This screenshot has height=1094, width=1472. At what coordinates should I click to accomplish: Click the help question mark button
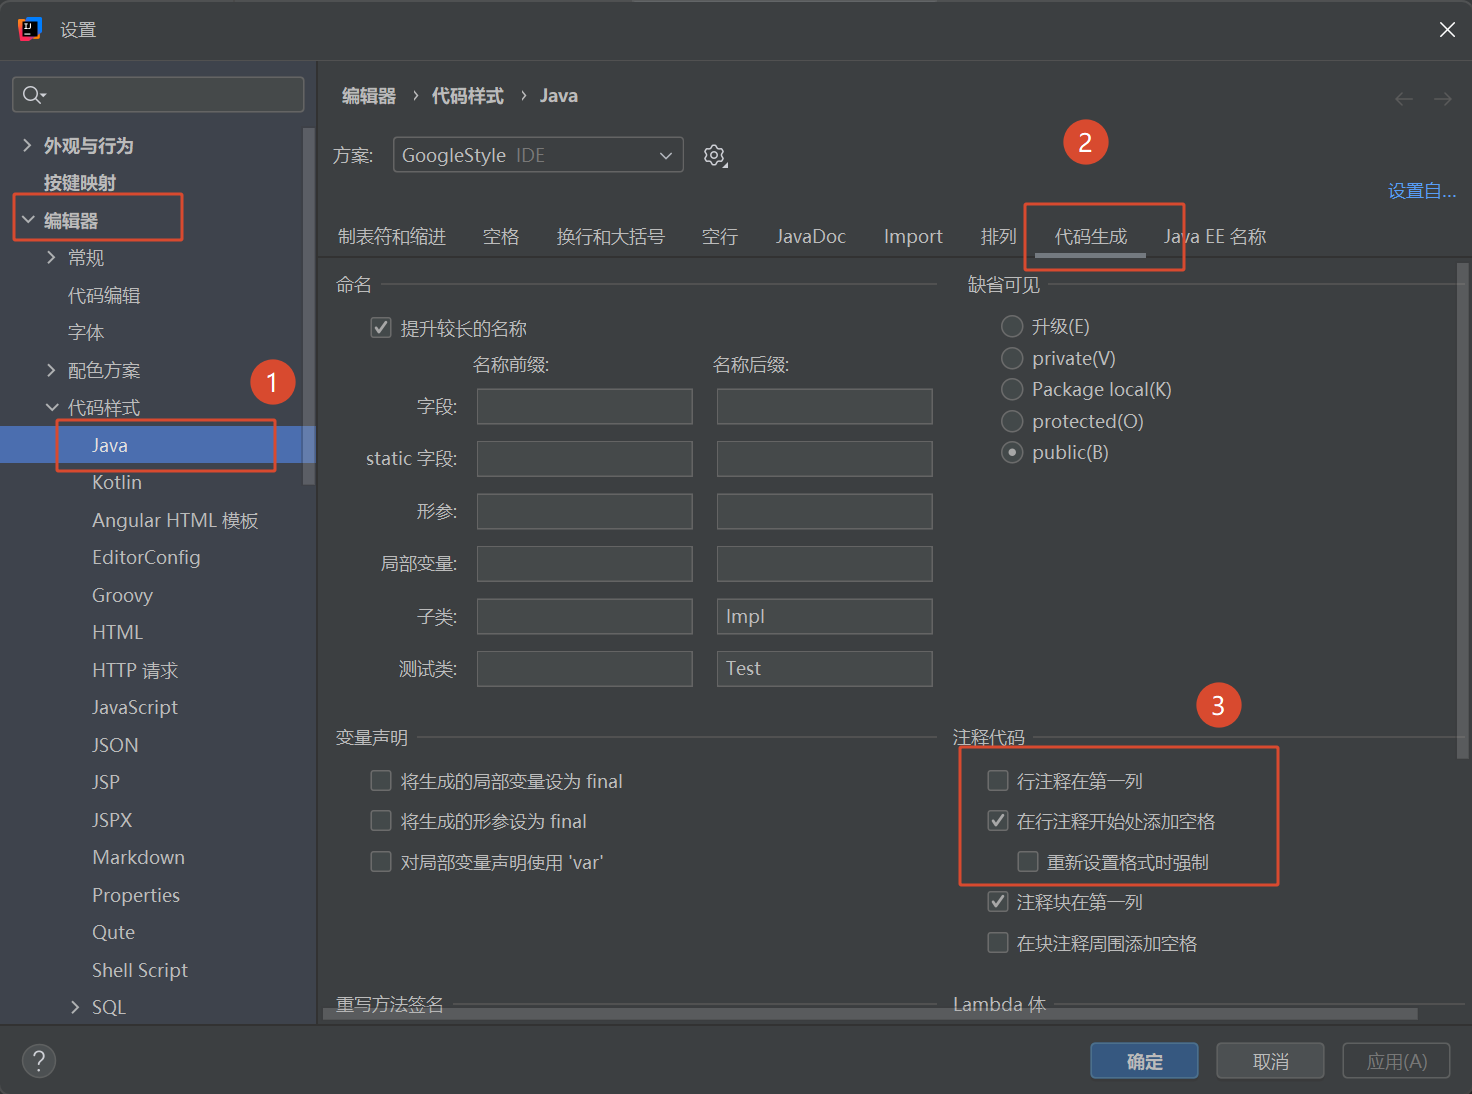[x=39, y=1061]
